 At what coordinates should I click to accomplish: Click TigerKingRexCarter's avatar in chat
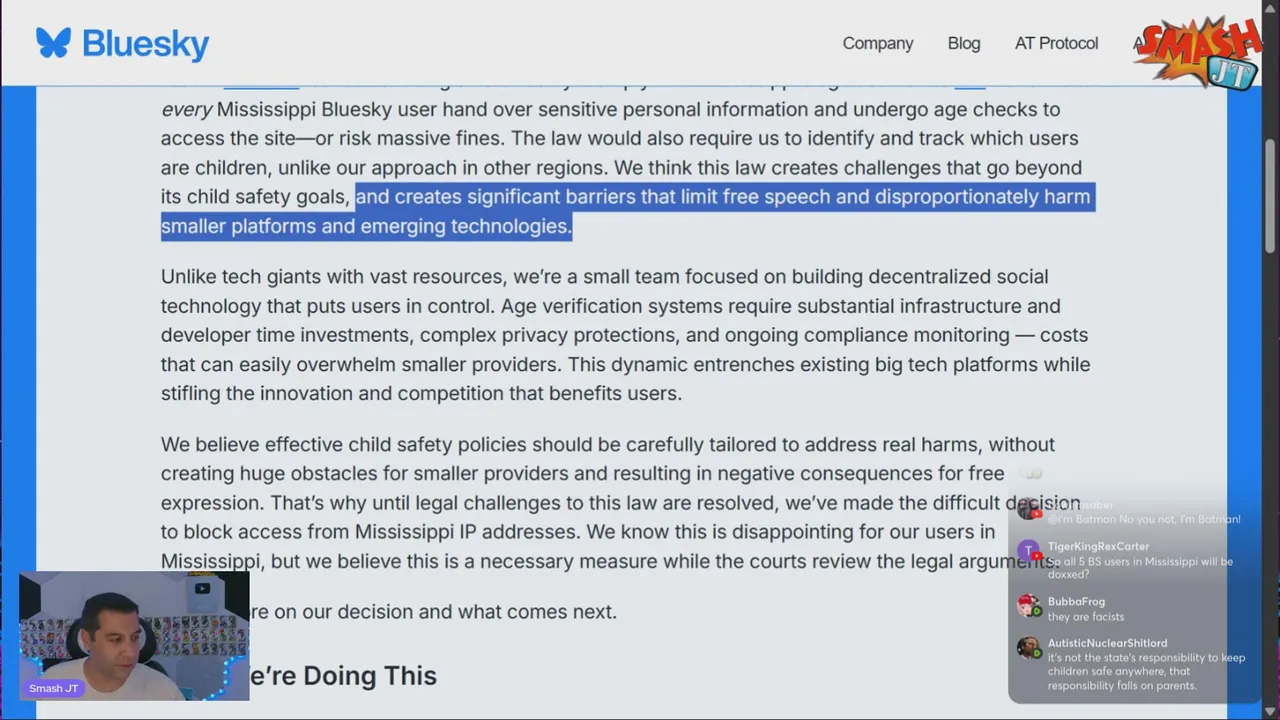(x=1028, y=551)
